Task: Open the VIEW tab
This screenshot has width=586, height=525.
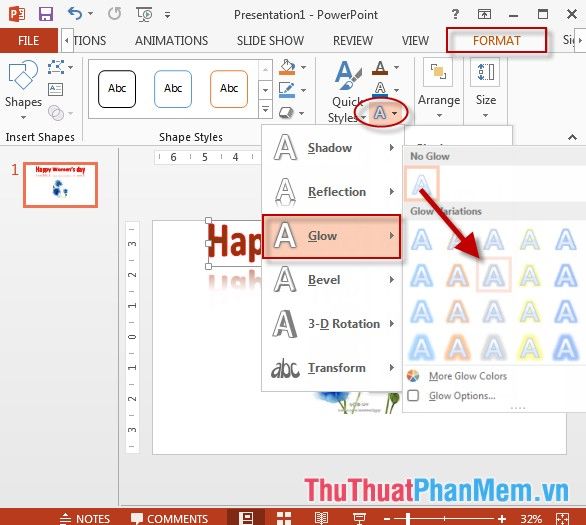Action: click(415, 40)
